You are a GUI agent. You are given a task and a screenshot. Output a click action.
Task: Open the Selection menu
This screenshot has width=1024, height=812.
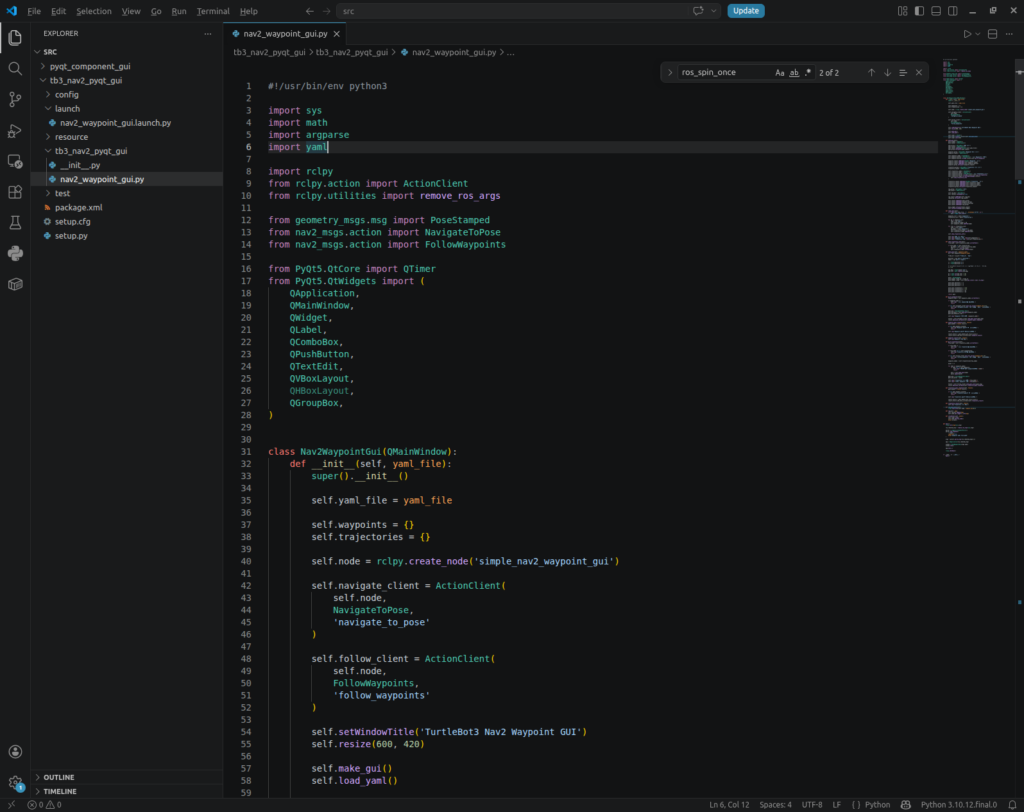point(93,11)
